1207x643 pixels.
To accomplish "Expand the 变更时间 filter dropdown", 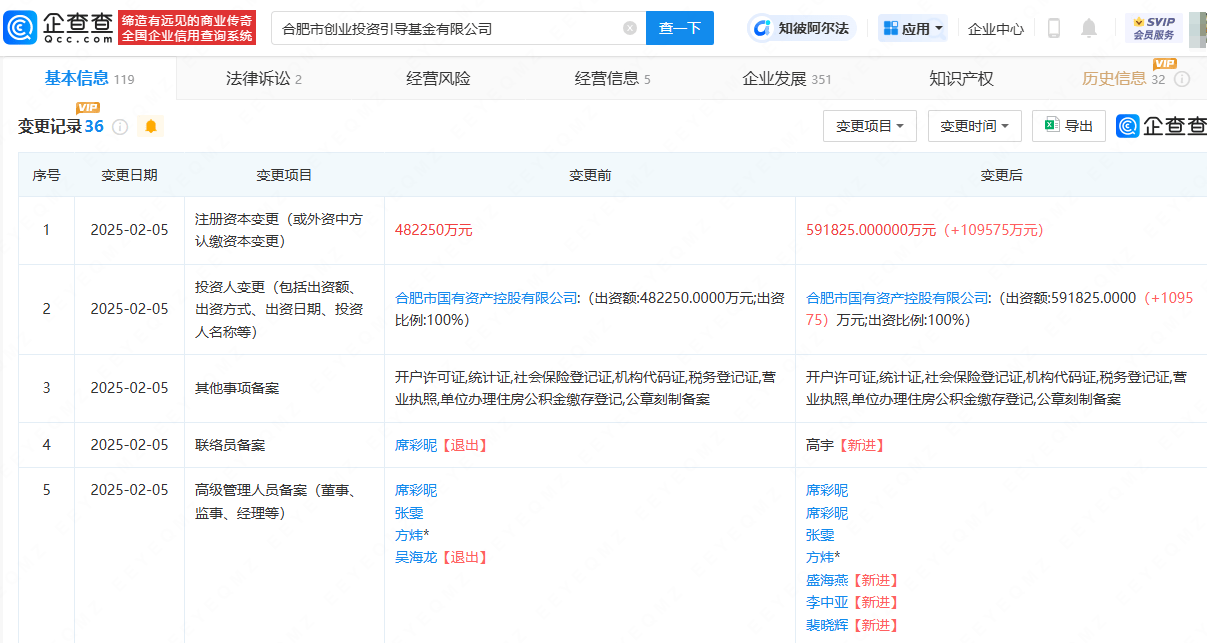I will (974, 126).
